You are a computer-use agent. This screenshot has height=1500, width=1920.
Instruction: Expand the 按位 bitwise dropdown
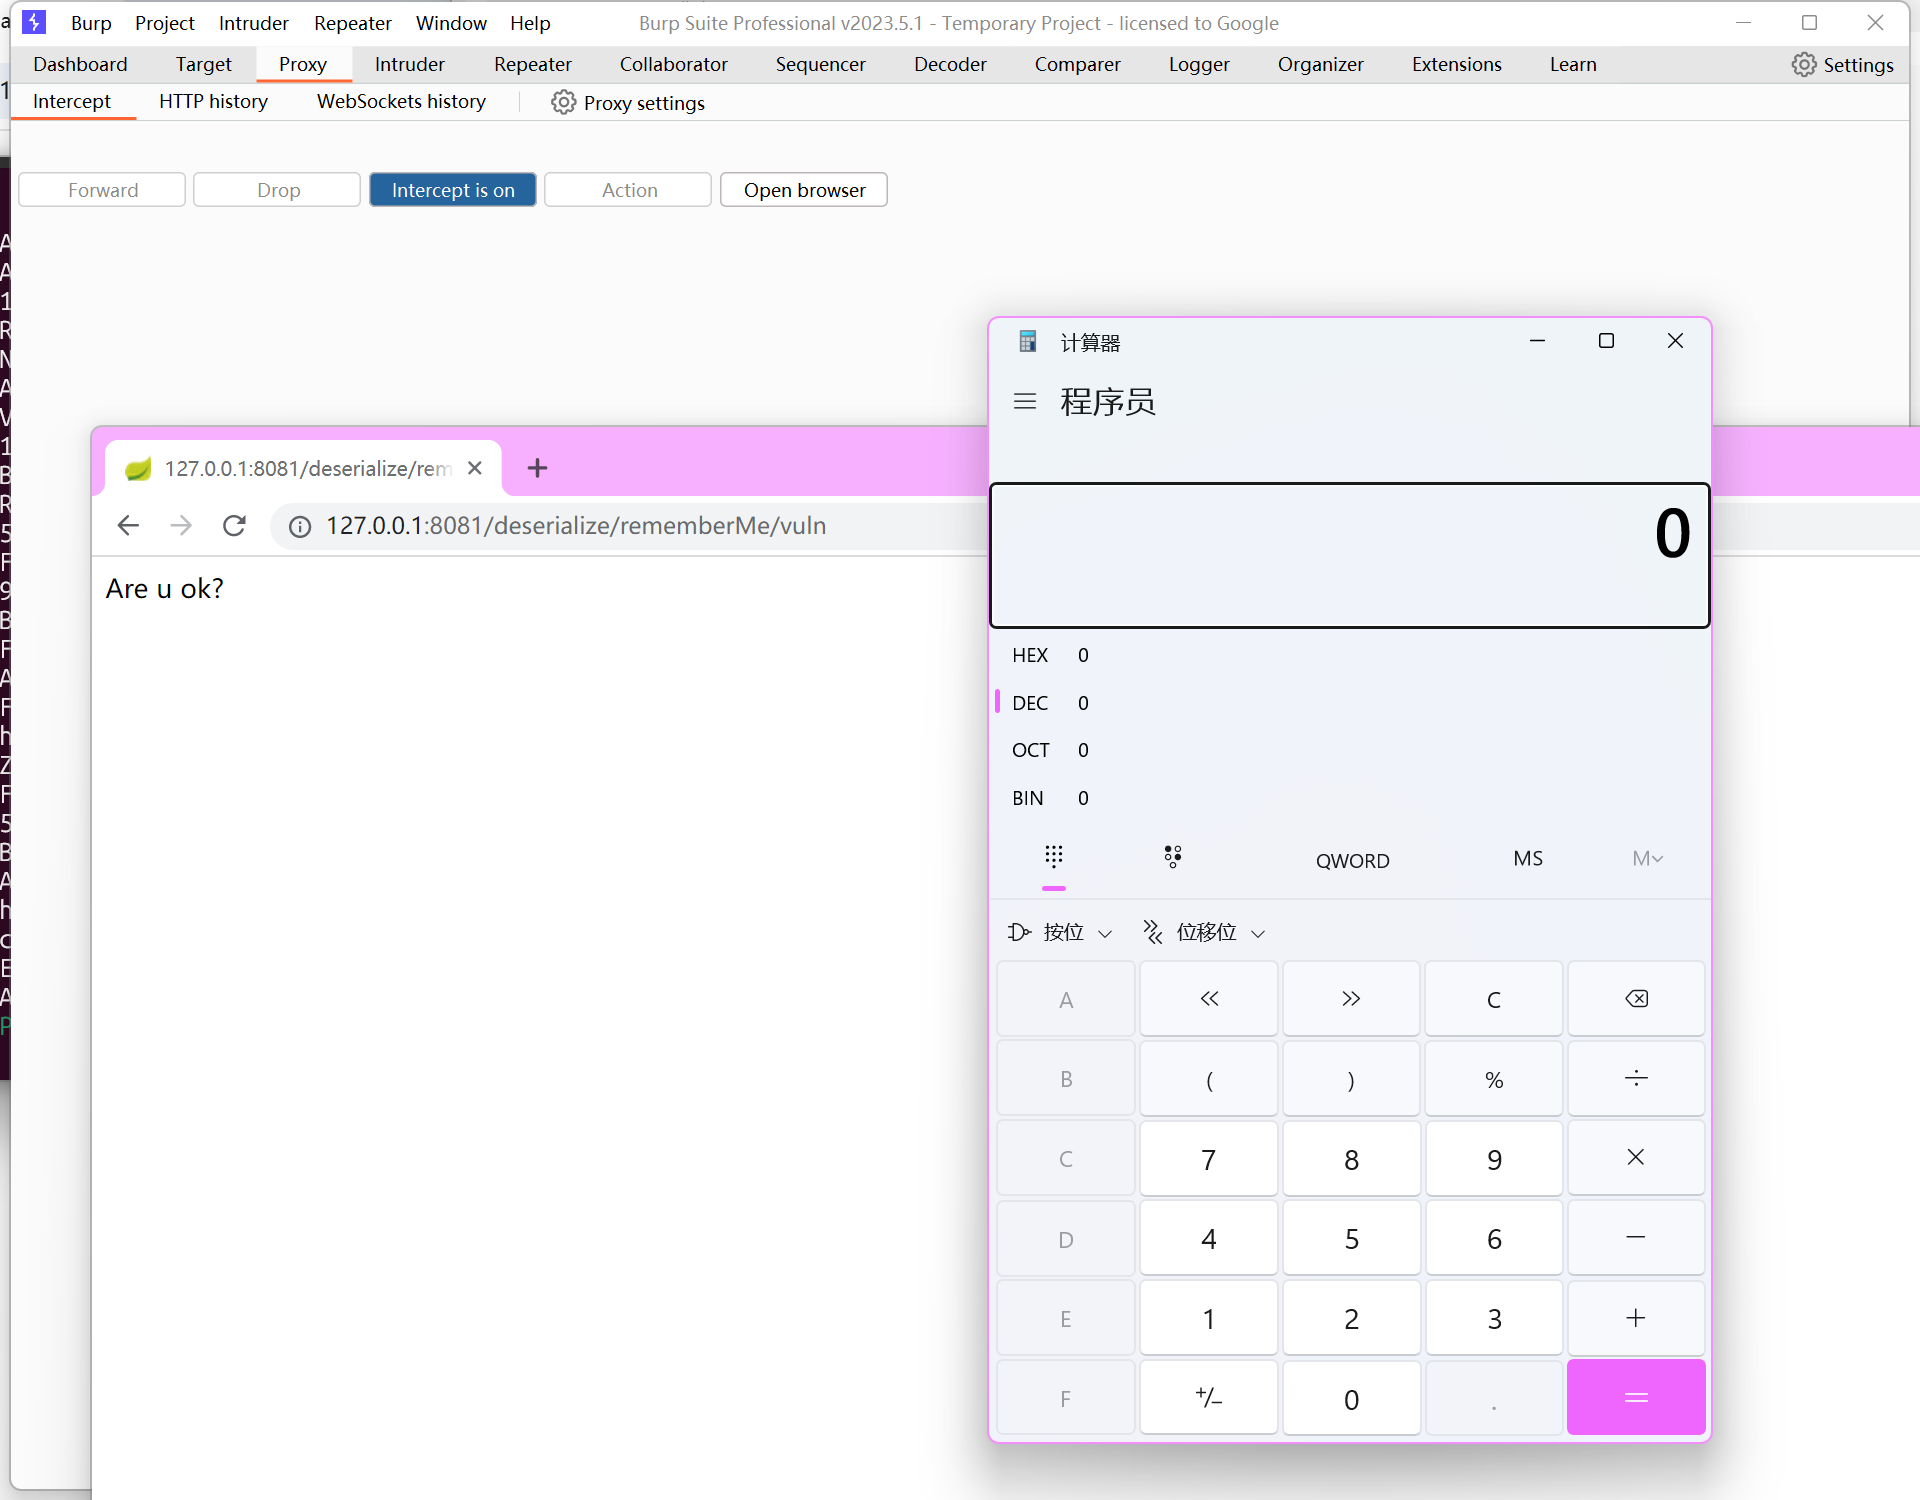click(1061, 932)
